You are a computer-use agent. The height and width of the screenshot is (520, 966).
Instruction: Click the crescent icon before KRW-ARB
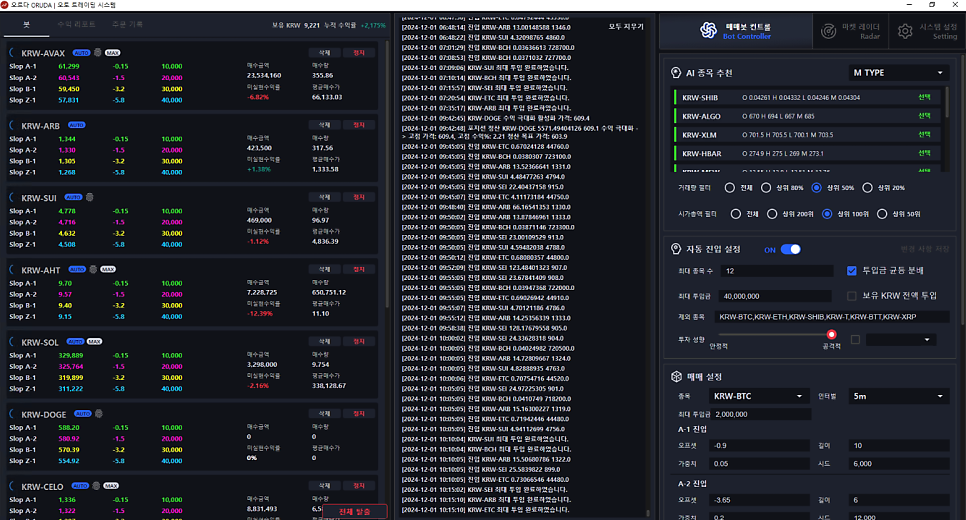click(x=12, y=125)
